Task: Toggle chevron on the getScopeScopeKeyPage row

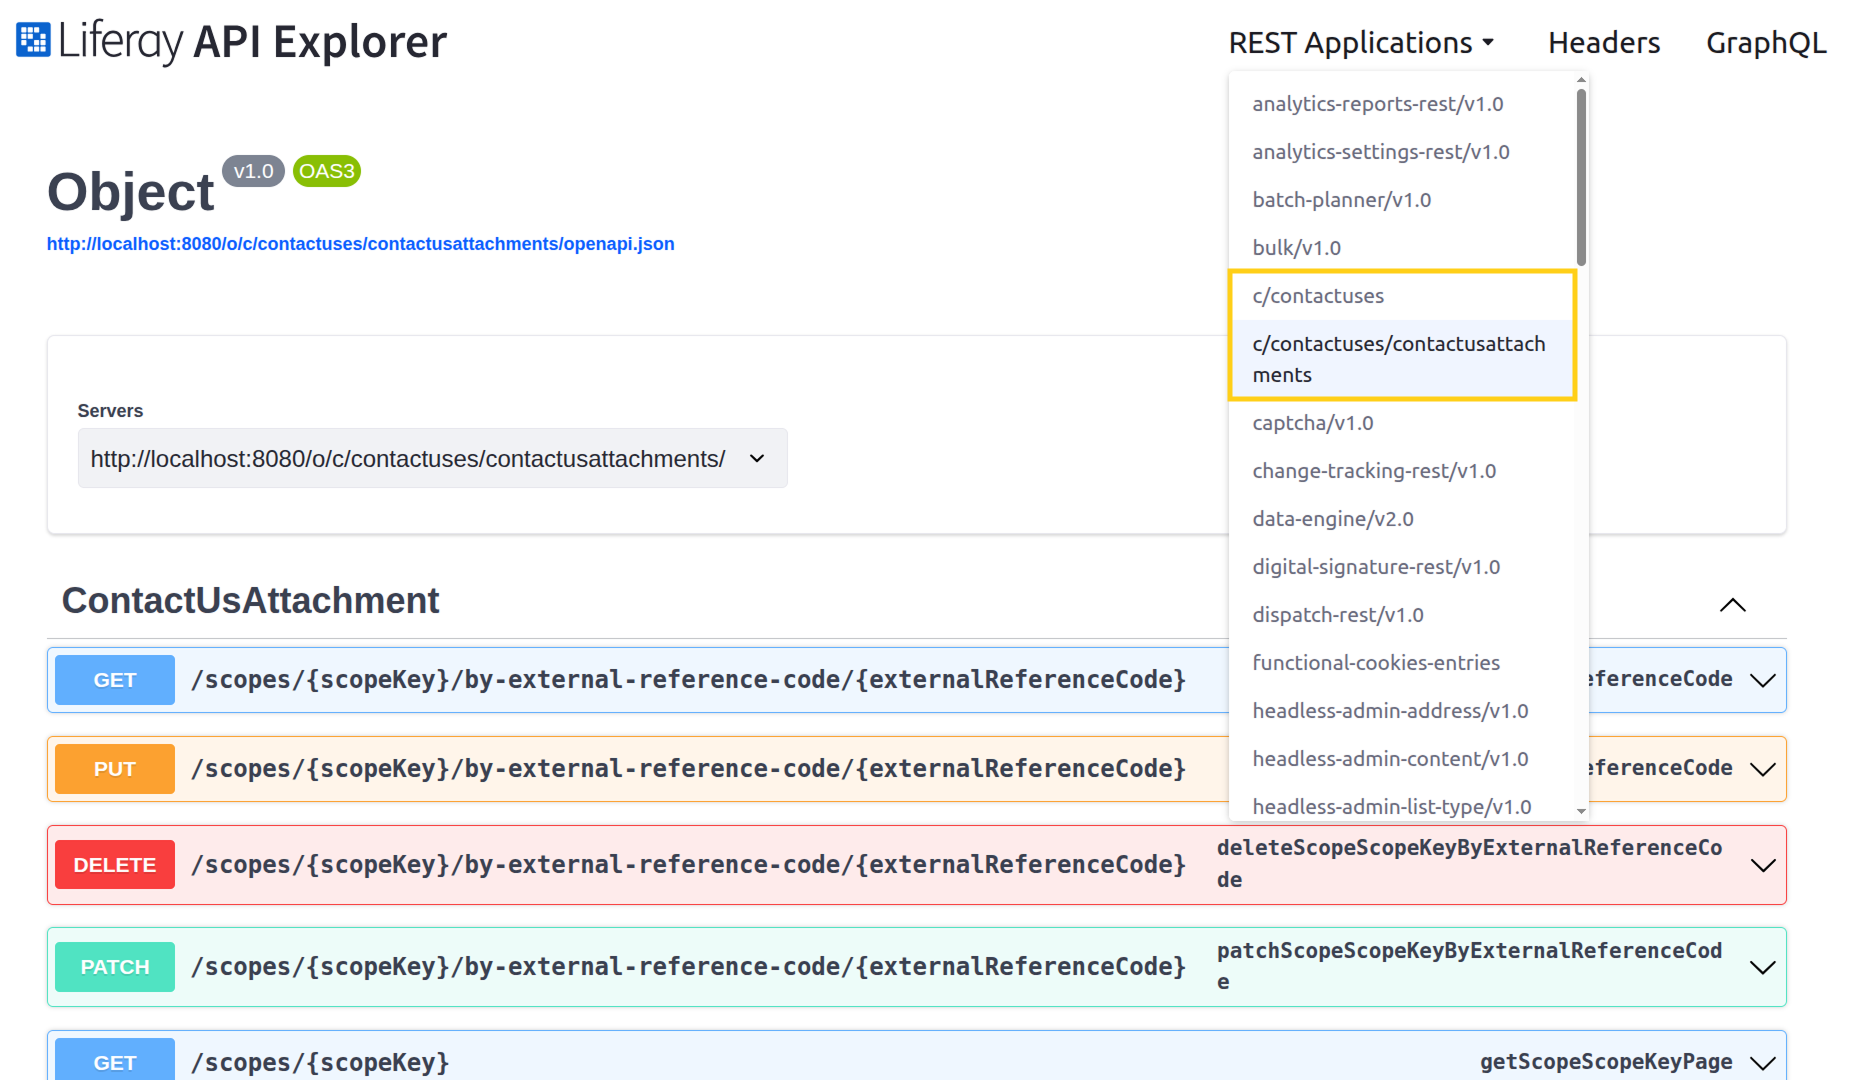Action: tap(1763, 1062)
